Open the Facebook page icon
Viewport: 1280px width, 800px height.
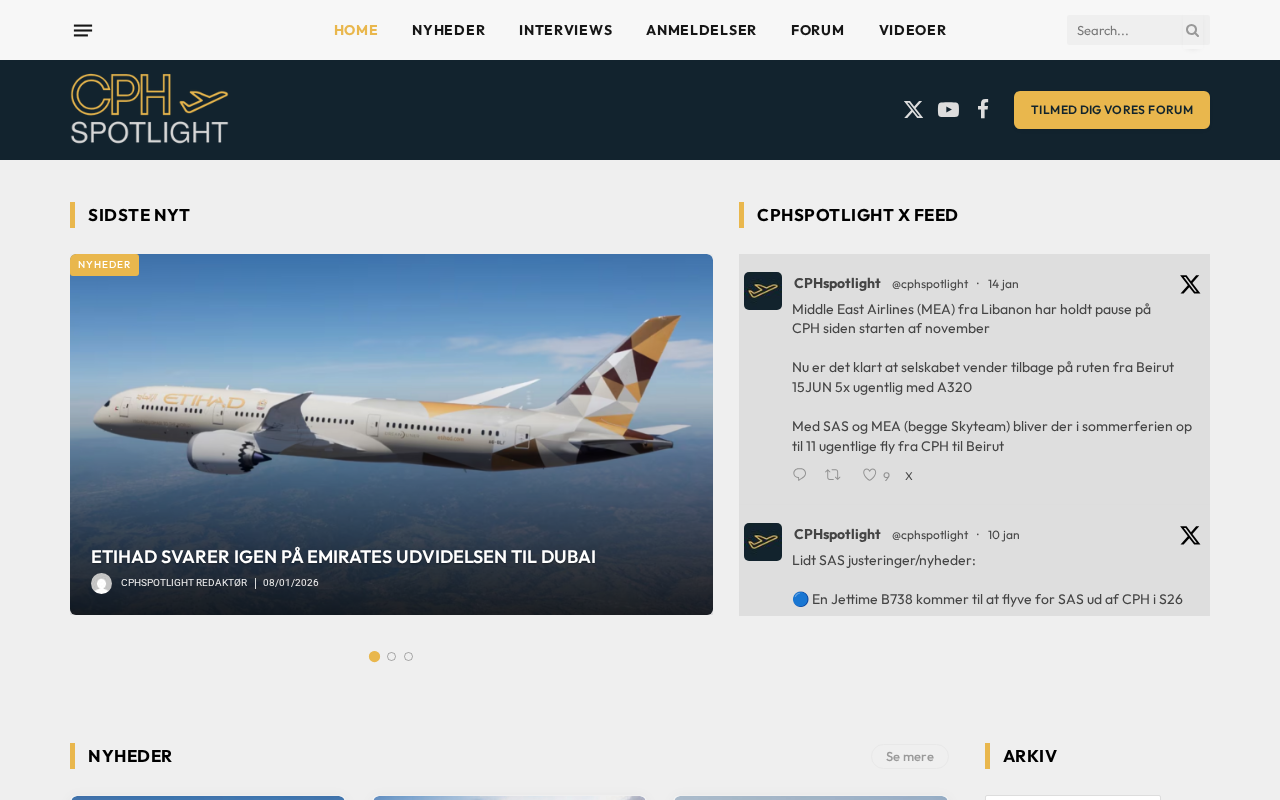[x=983, y=109]
